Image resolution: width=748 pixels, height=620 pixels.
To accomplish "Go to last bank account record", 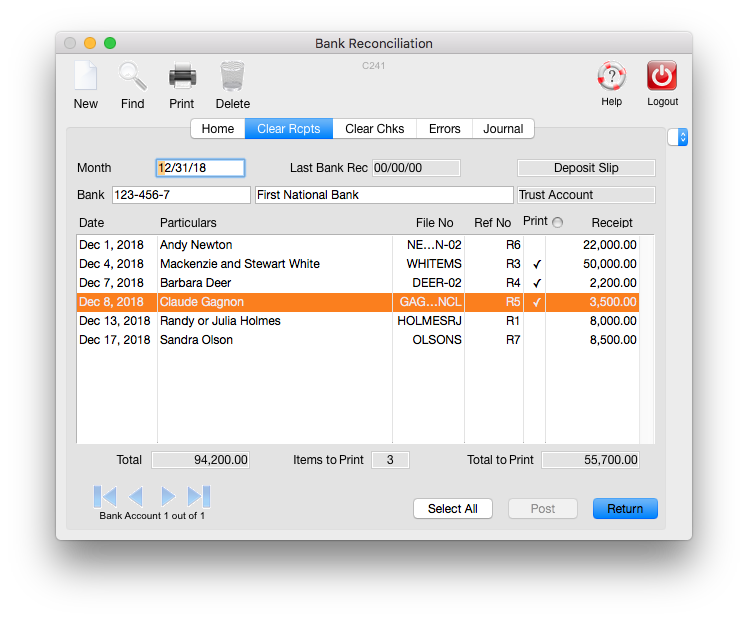I will [198, 496].
